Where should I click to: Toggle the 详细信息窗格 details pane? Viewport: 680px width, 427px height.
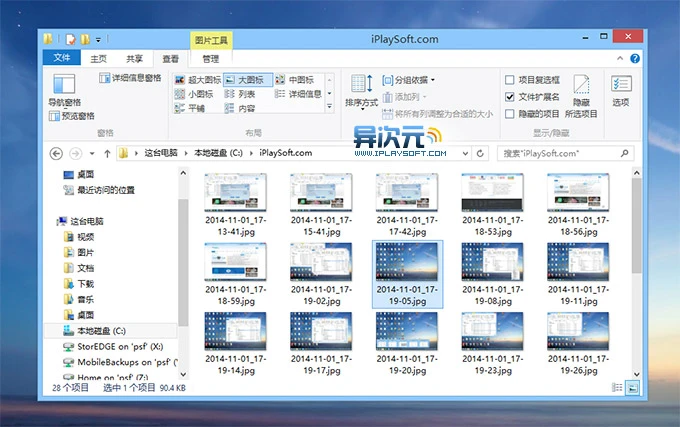(130, 78)
